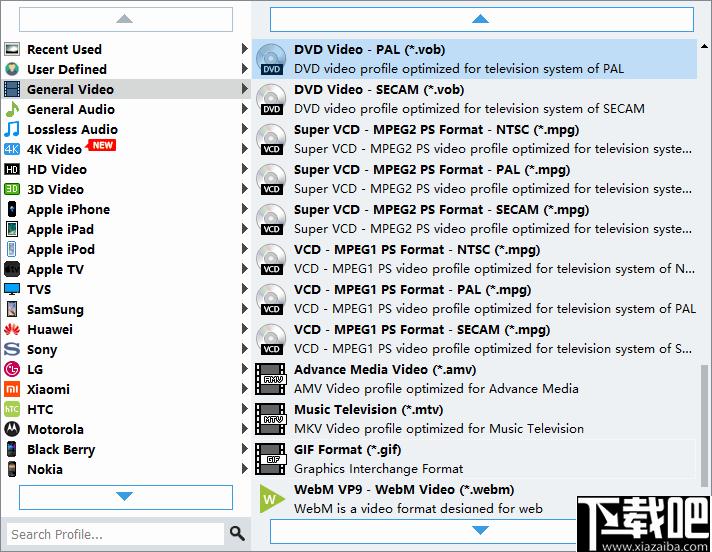Click the TVS monitor icon
The width and height of the screenshot is (712, 552).
pyautogui.click(x=12, y=289)
